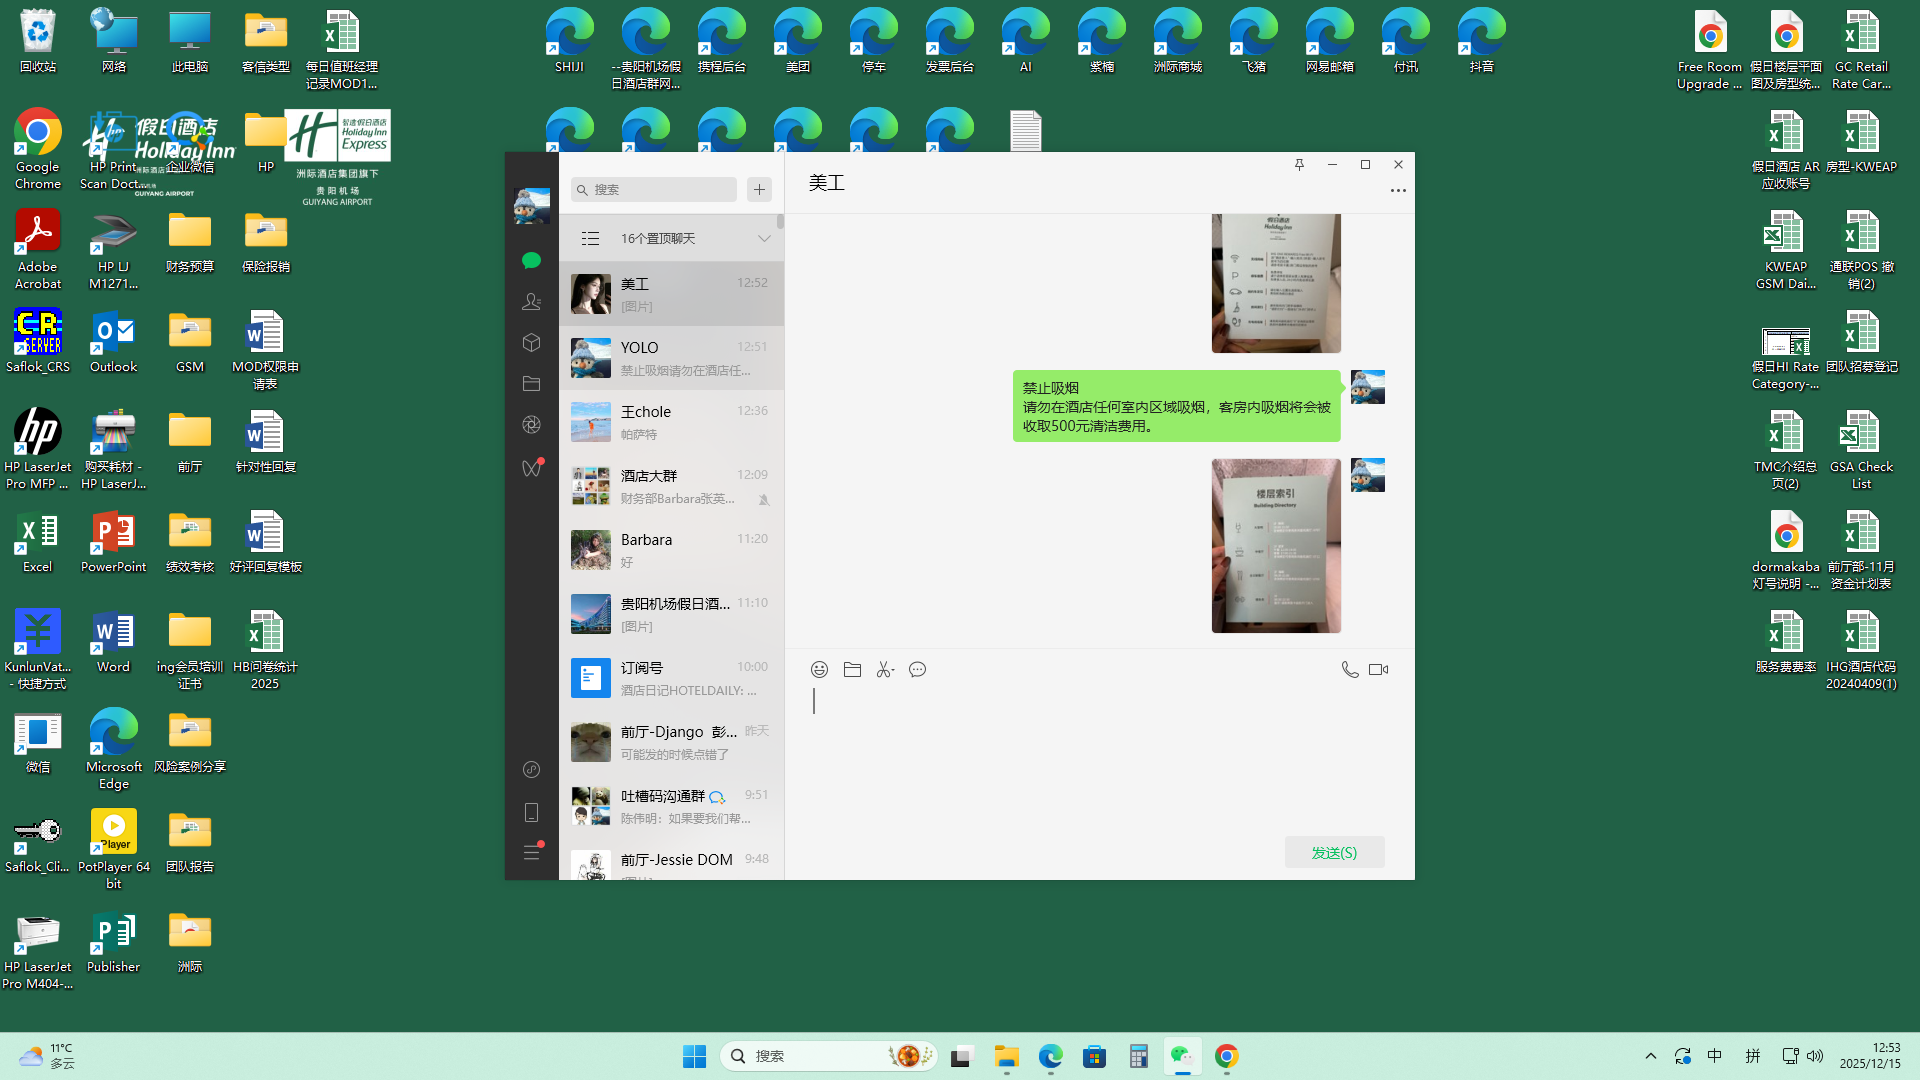Pin the WeChat window on top
The width and height of the screenshot is (1920, 1080).
[1299, 165]
